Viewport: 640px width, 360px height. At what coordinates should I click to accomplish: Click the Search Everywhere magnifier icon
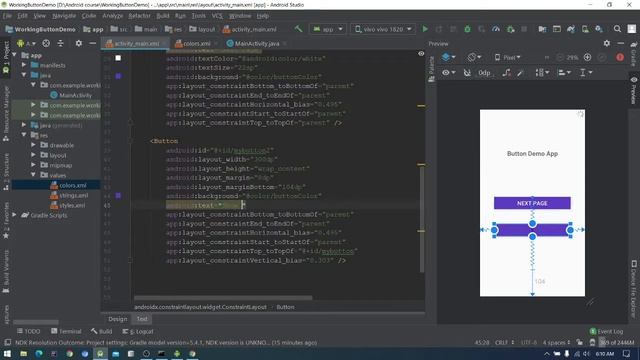coord(617,29)
